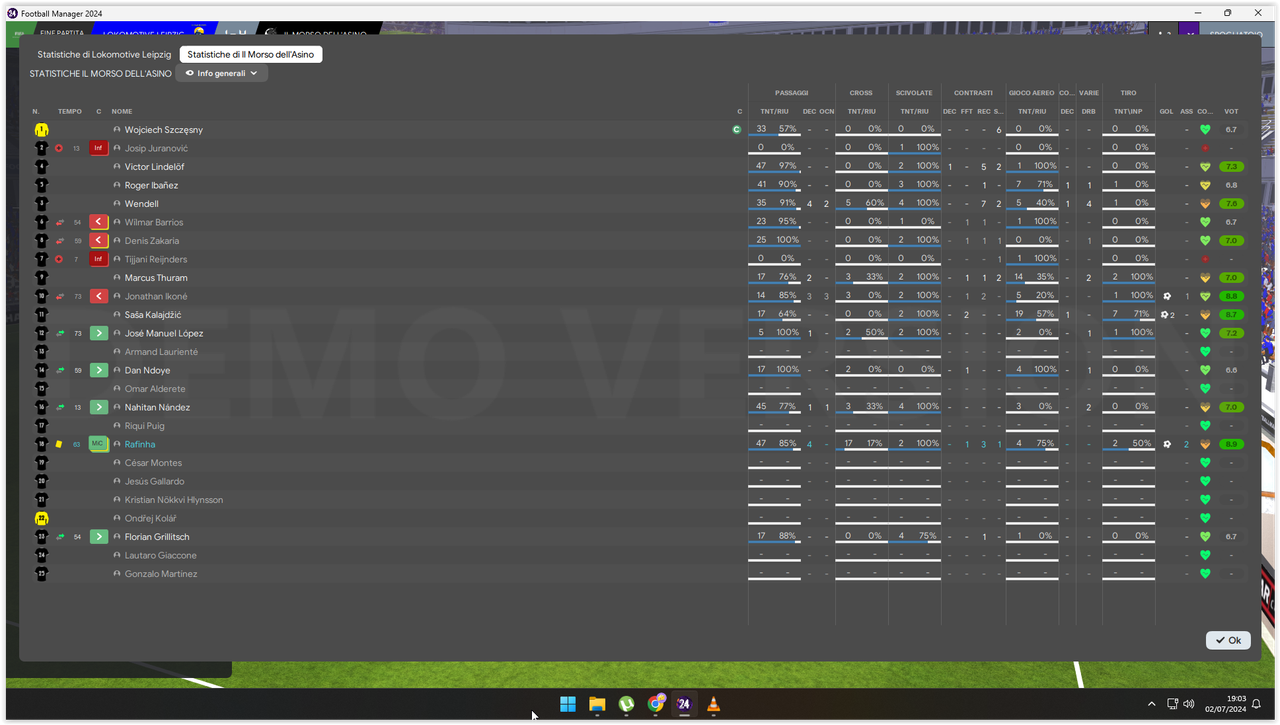The image size is (1280, 725).
Task: Select the Statistiche di Il Morso dell'Asino tab
Action: 251,54
